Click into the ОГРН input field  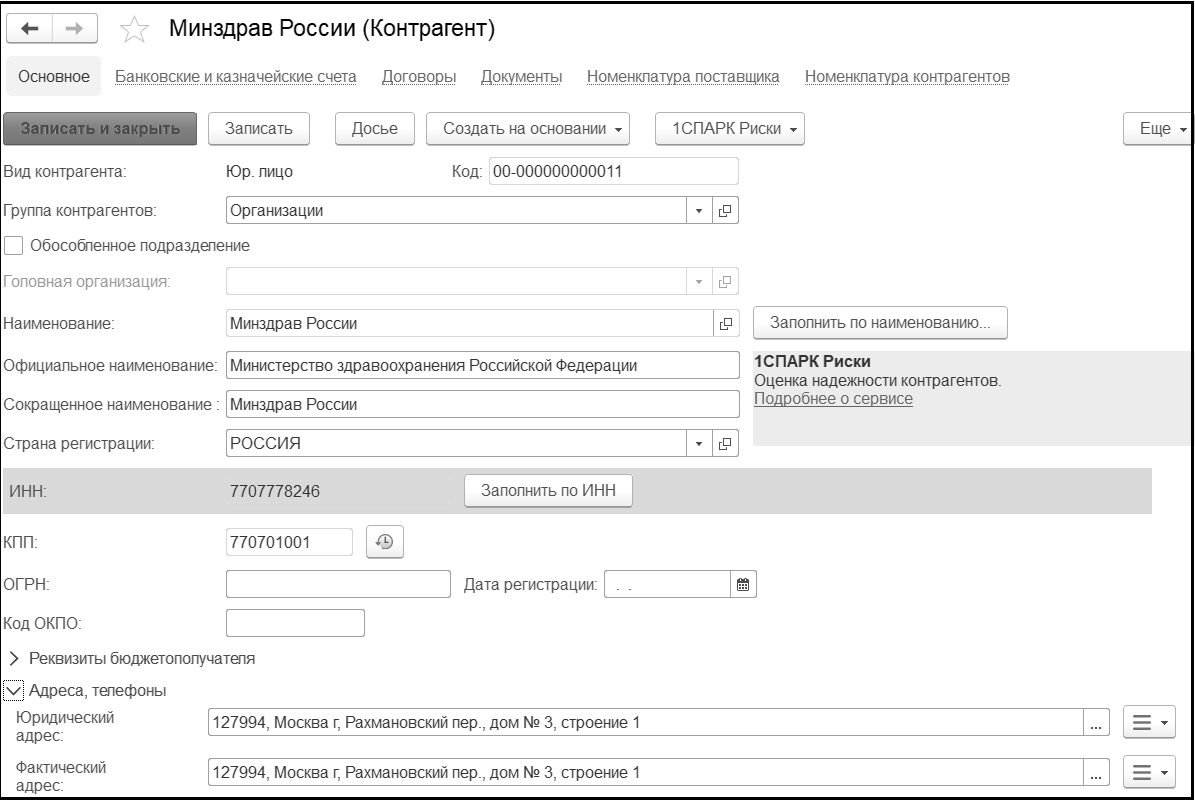coord(339,584)
